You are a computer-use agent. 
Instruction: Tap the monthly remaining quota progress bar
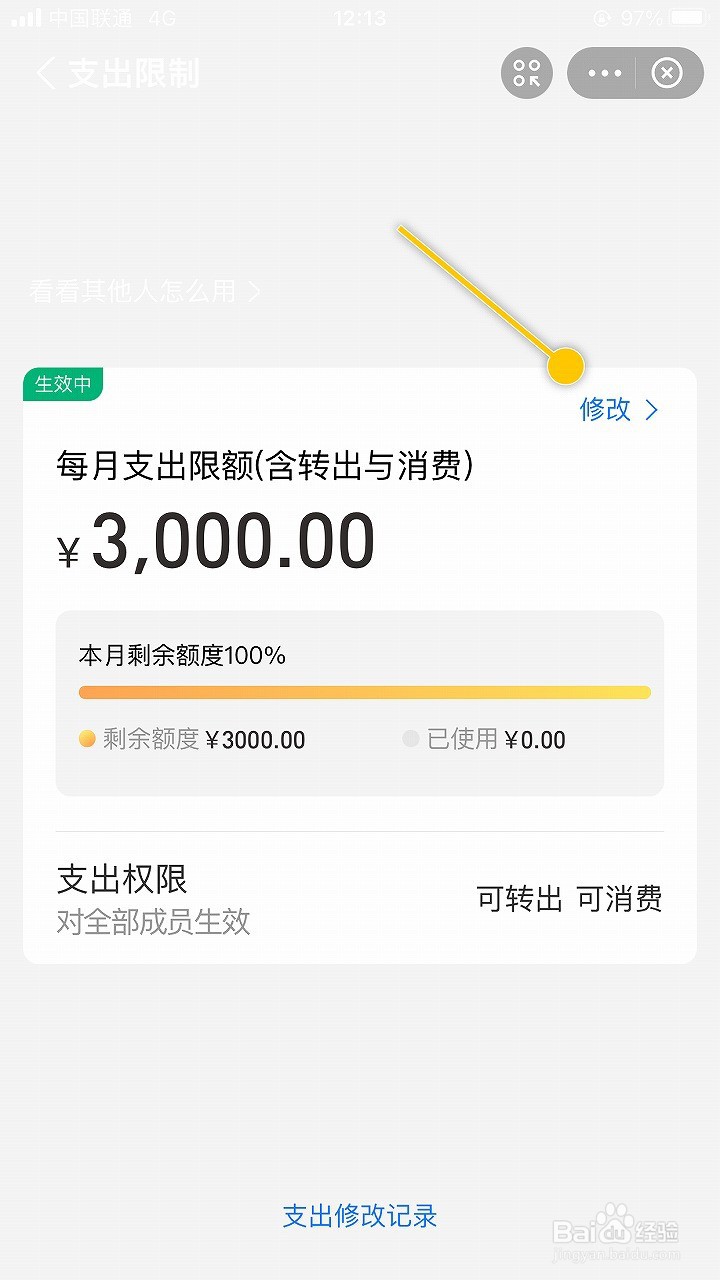pos(365,692)
